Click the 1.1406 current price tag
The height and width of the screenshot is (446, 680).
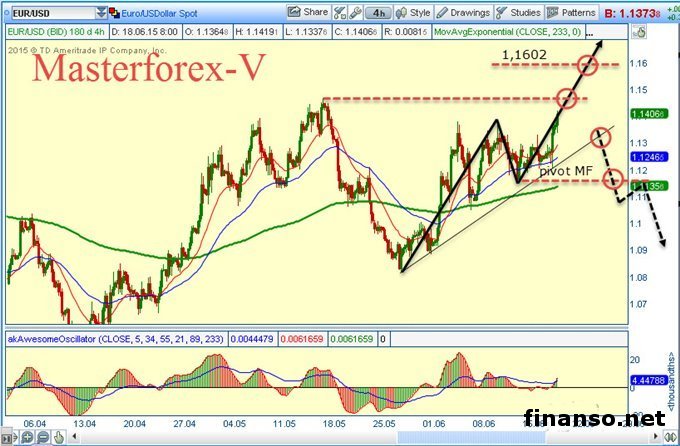(653, 114)
